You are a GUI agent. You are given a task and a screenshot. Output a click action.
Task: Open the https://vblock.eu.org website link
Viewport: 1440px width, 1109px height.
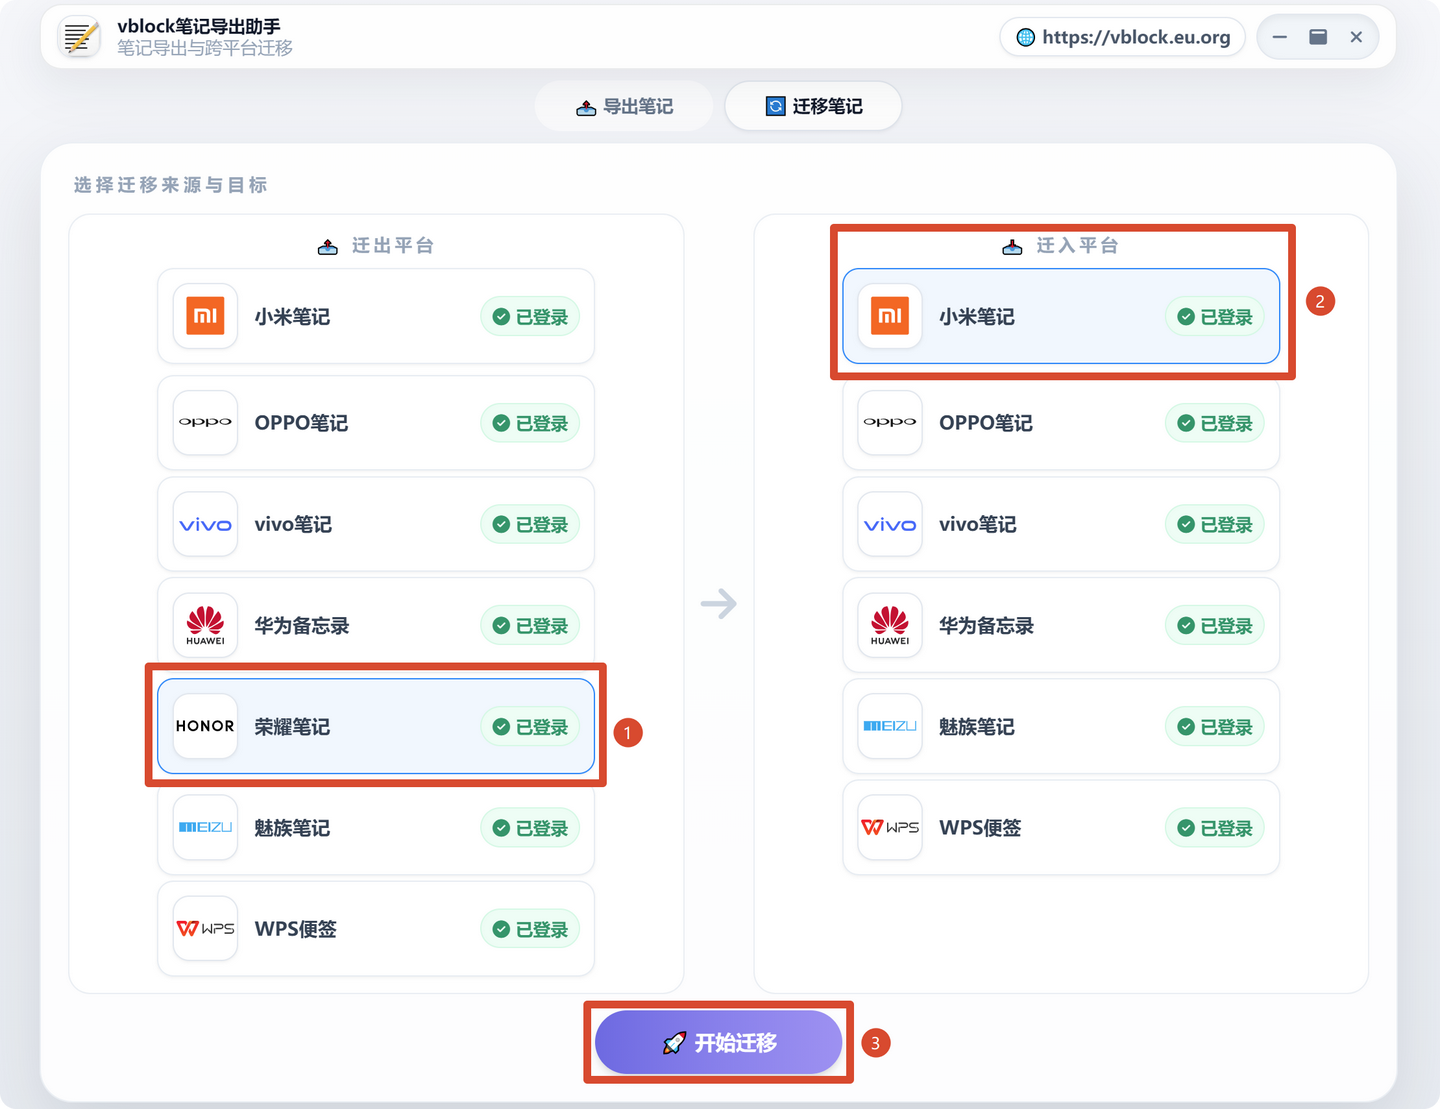(x=1123, y=37)
